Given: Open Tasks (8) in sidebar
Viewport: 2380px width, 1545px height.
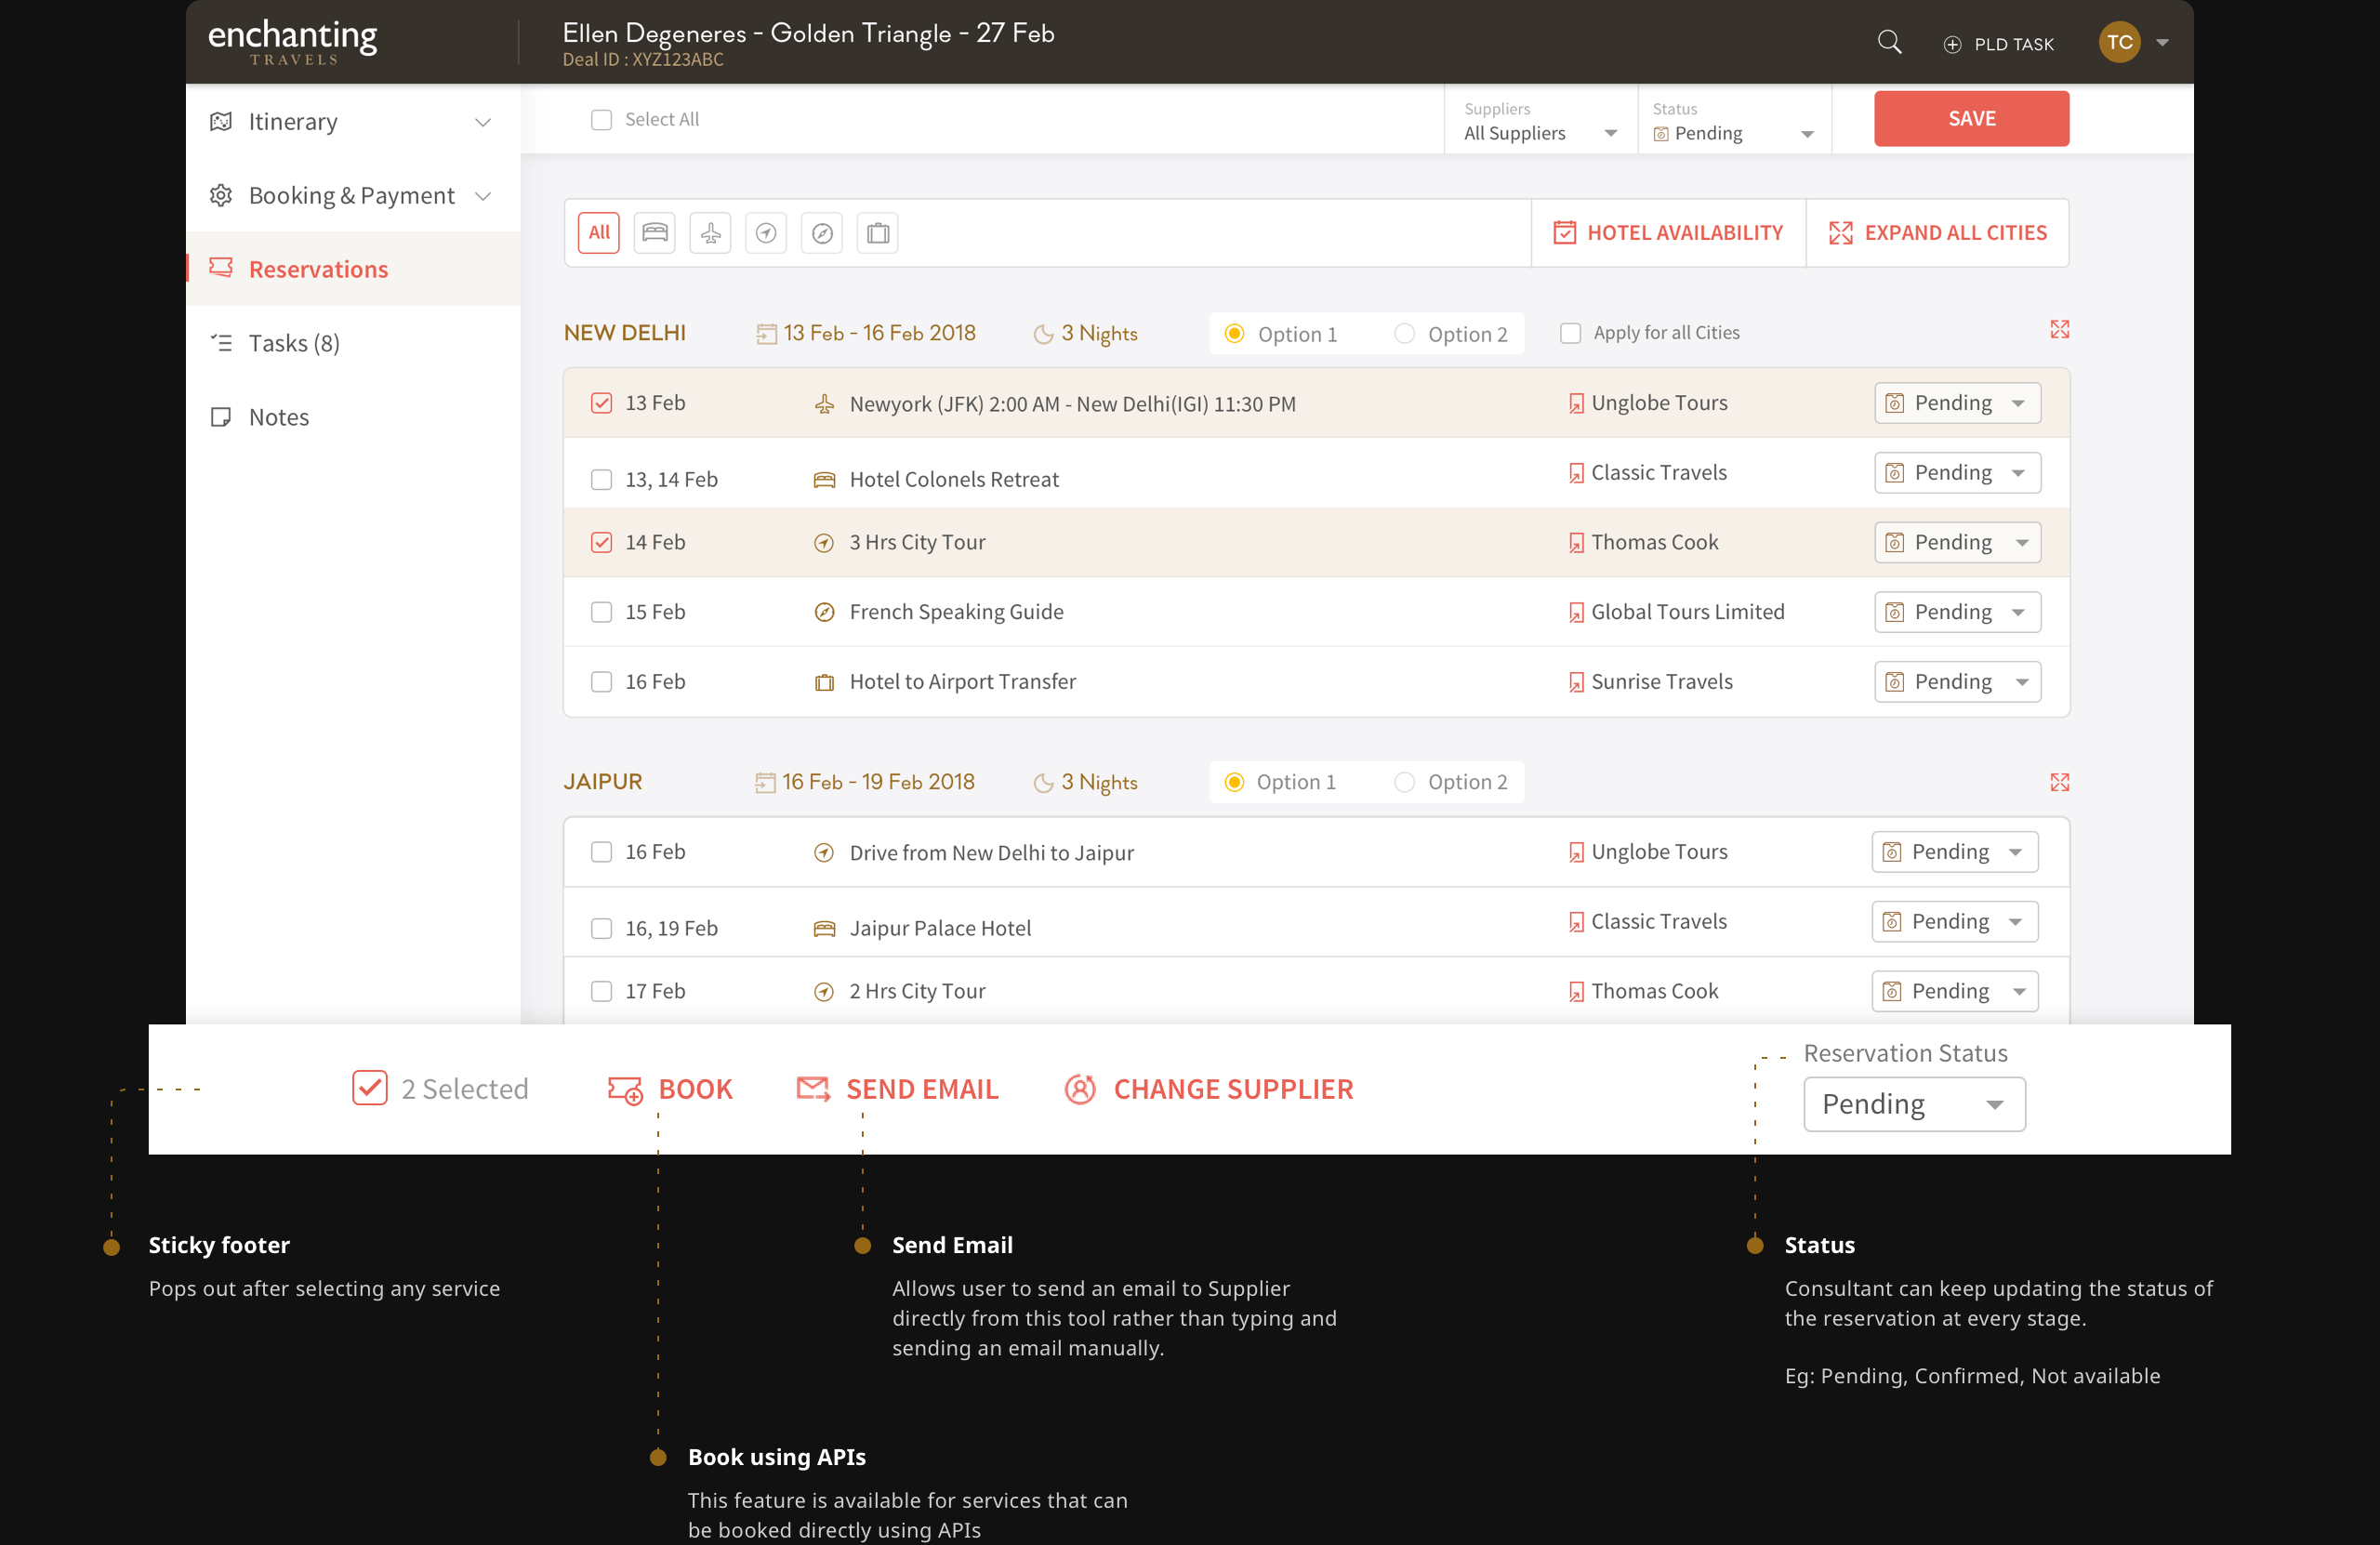Looking at the screenshot, I should [293, 343].
